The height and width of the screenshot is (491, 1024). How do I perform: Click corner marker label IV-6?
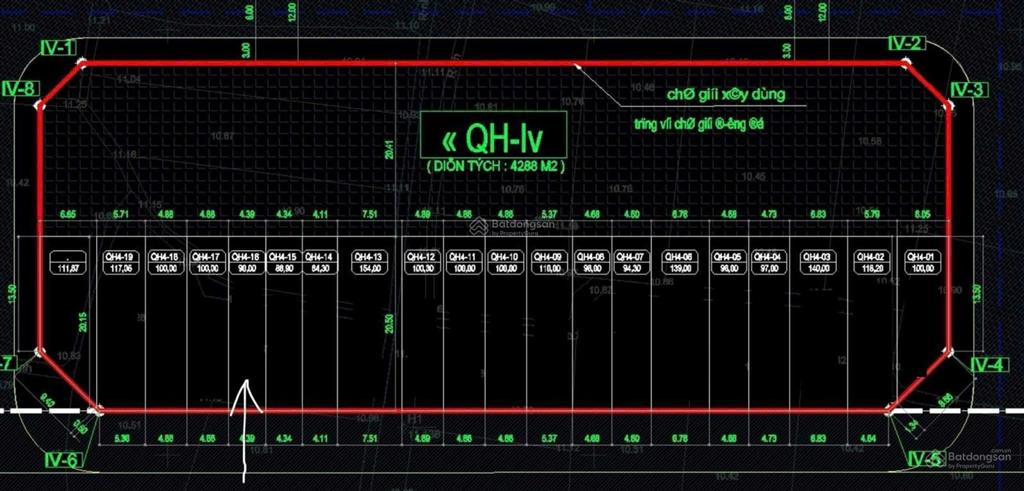[59, 461]
